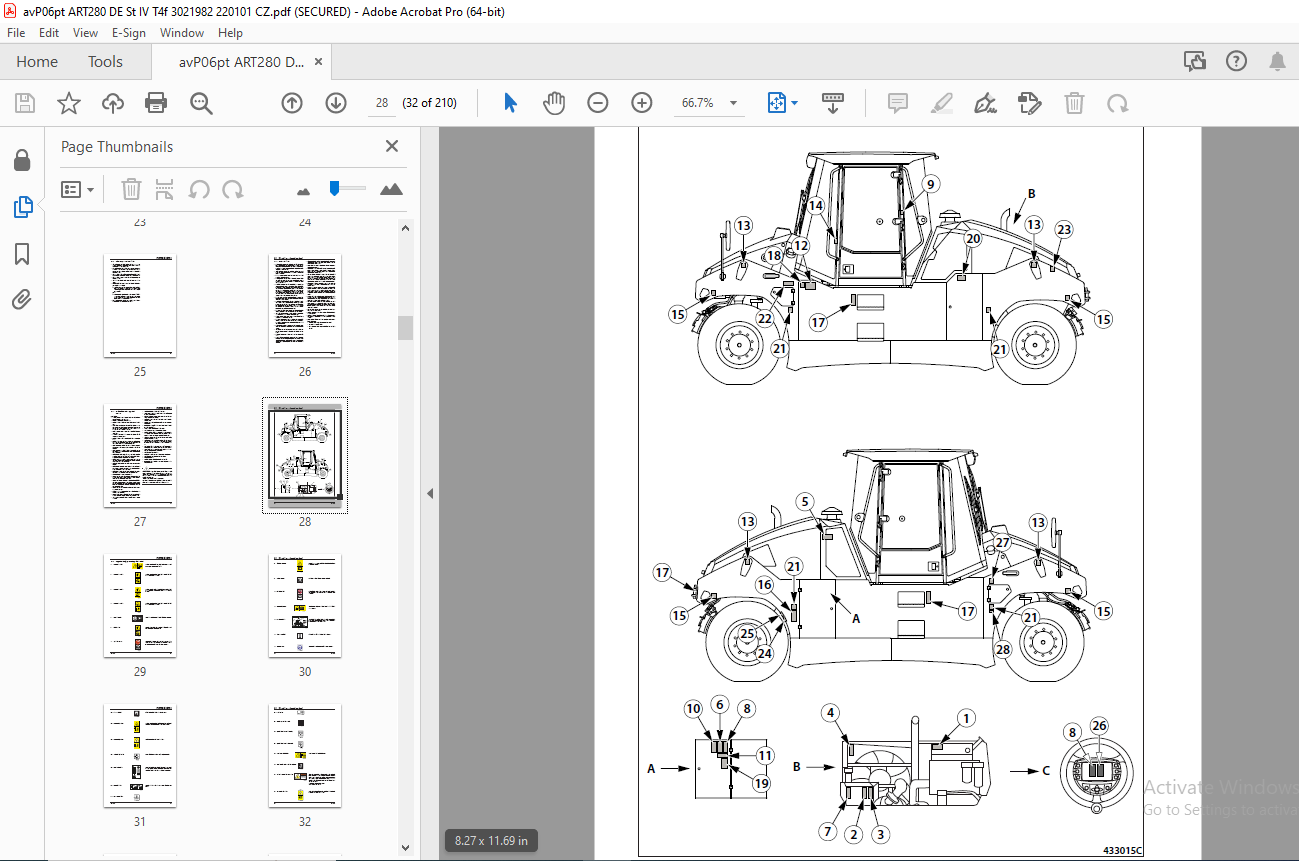Open the Attachments paperclip panel

tap(22, 299)
